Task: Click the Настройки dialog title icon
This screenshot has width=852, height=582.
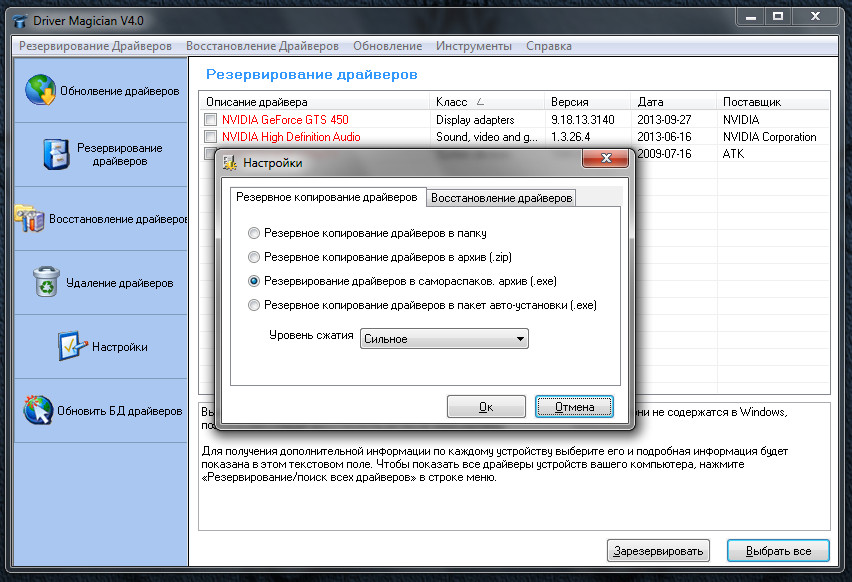Action: (230, 162)
